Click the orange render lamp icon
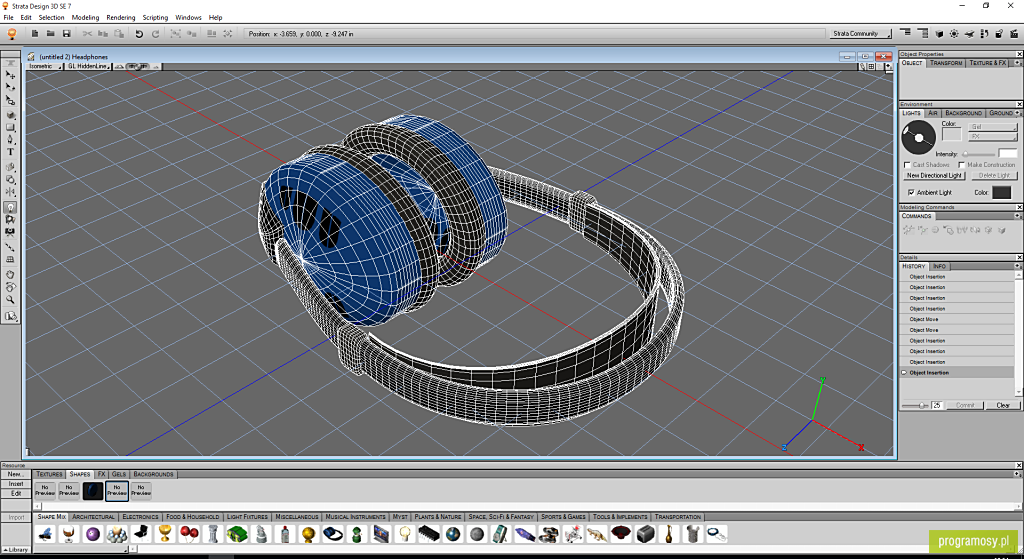This screenshot has height=559, width=1024. pyautogui.click(x=11, y=34)
